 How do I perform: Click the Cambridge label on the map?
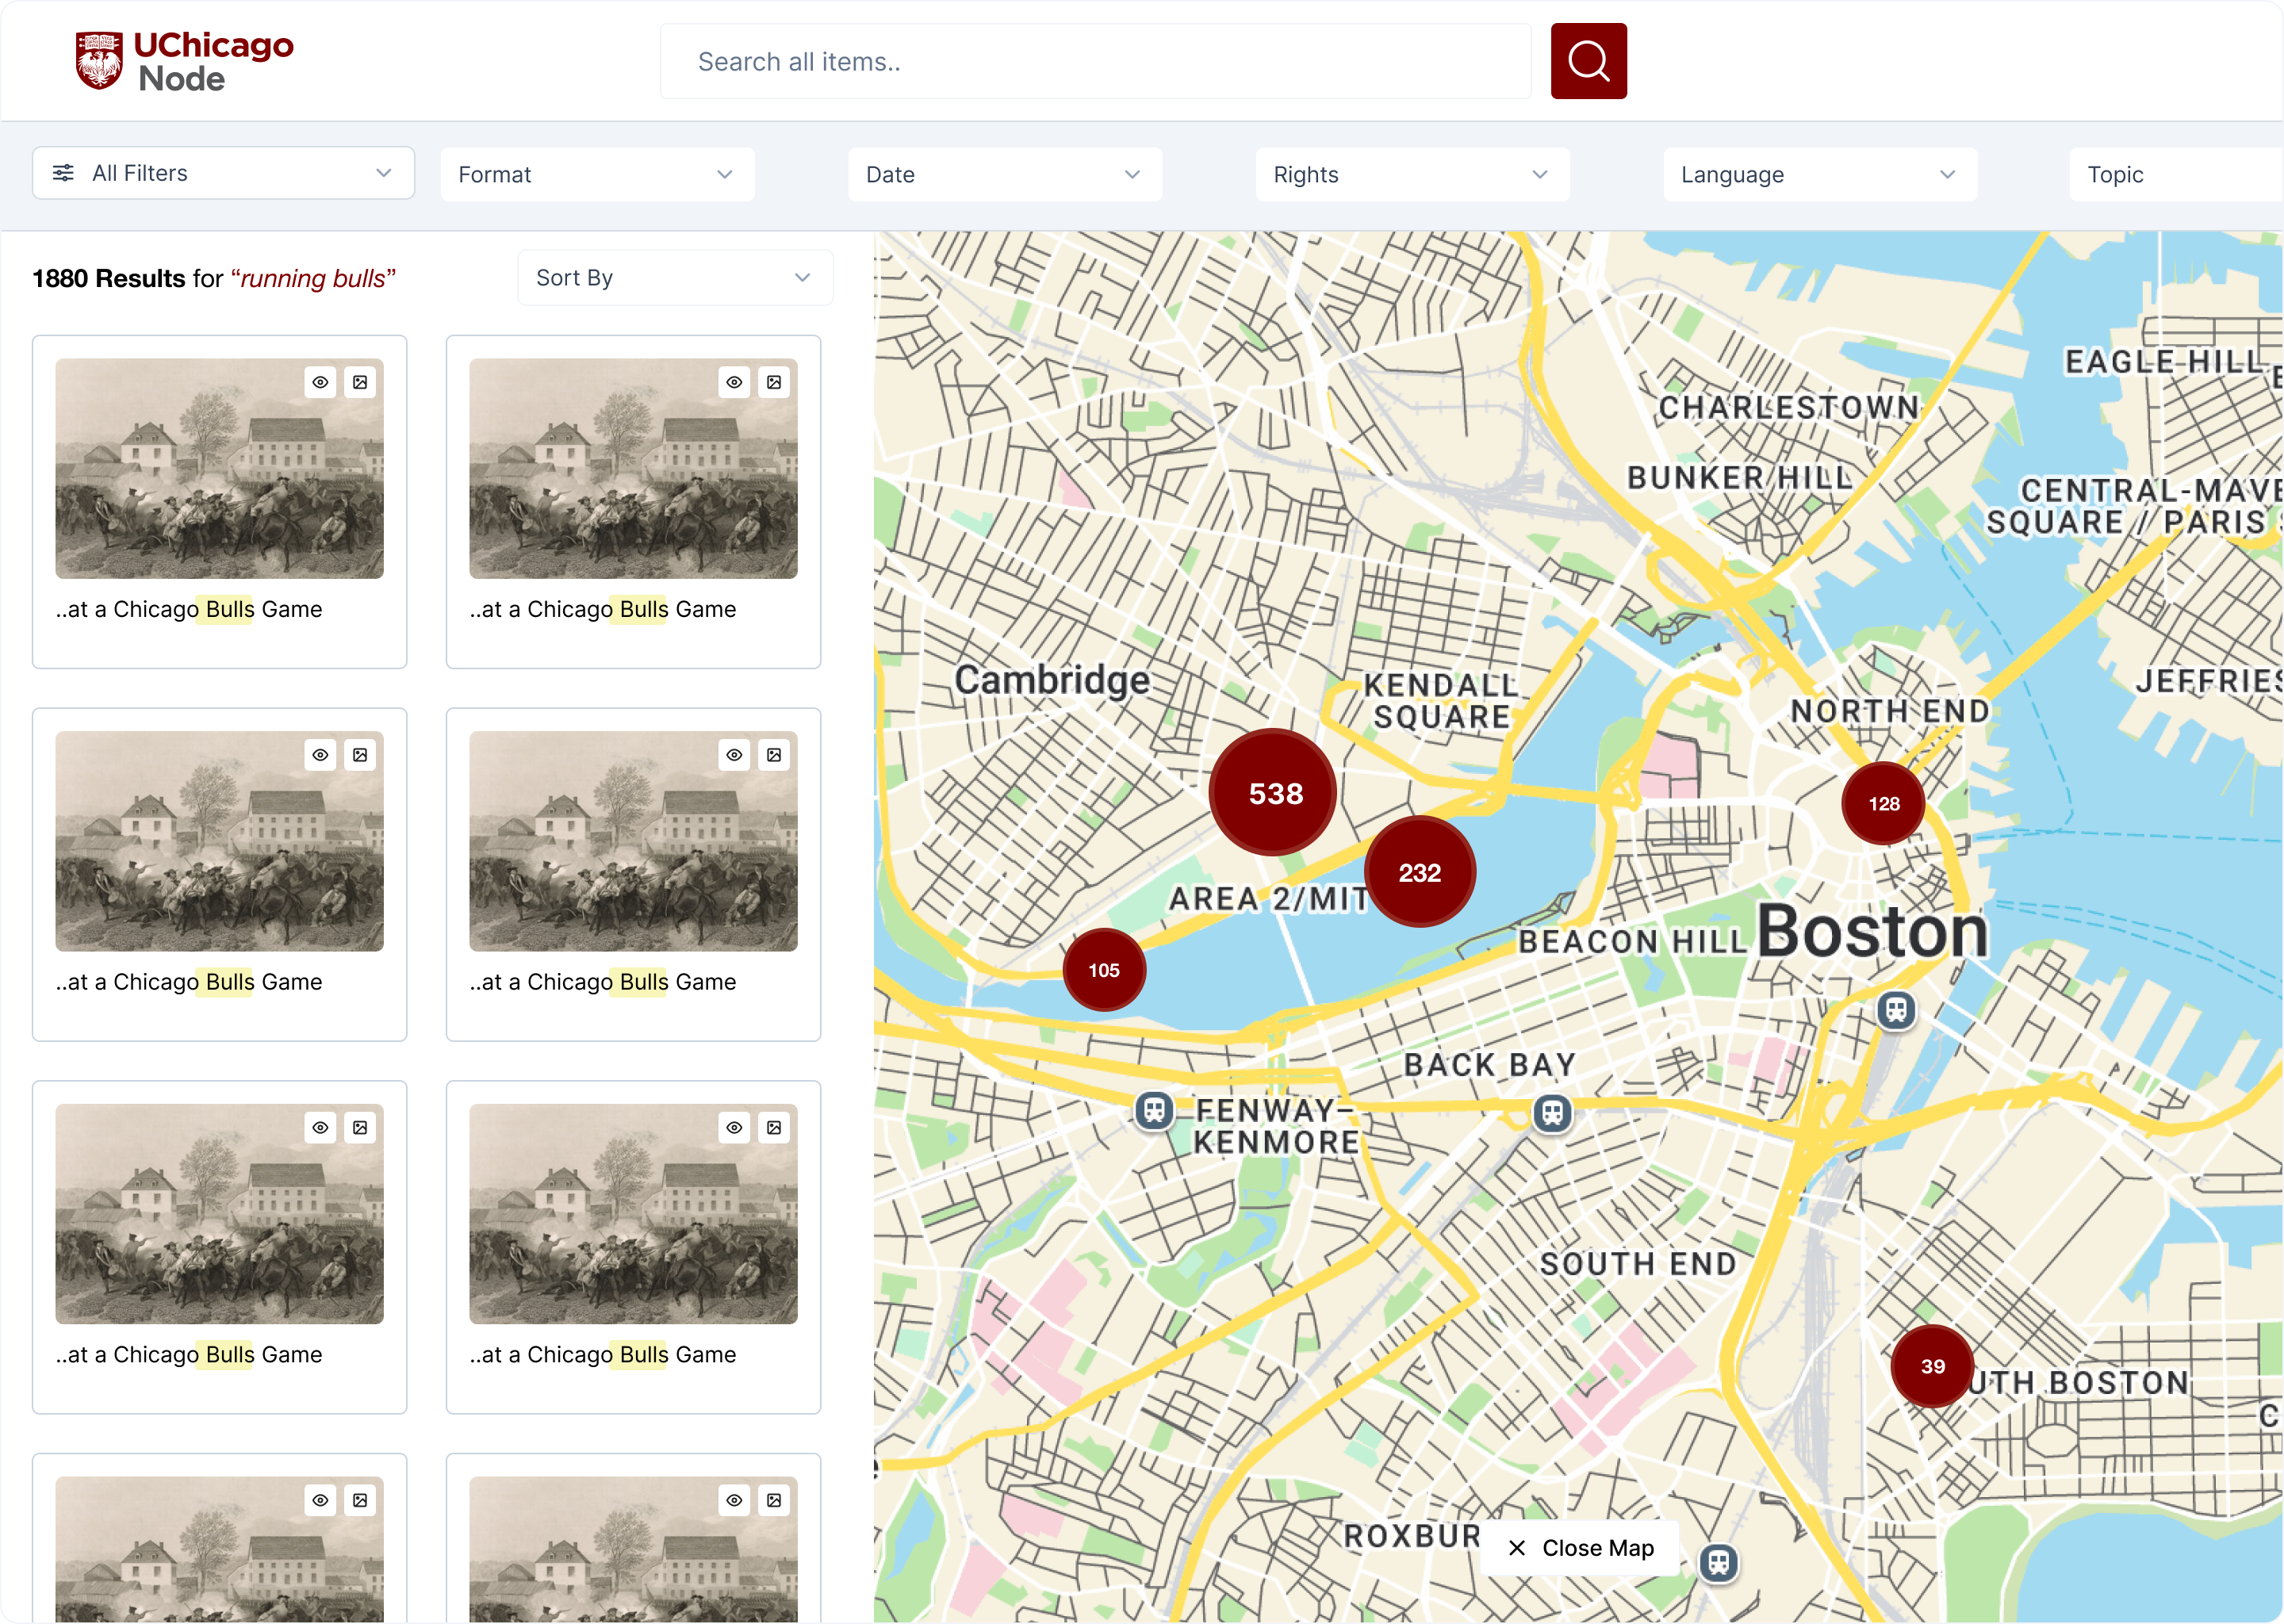1052,680
